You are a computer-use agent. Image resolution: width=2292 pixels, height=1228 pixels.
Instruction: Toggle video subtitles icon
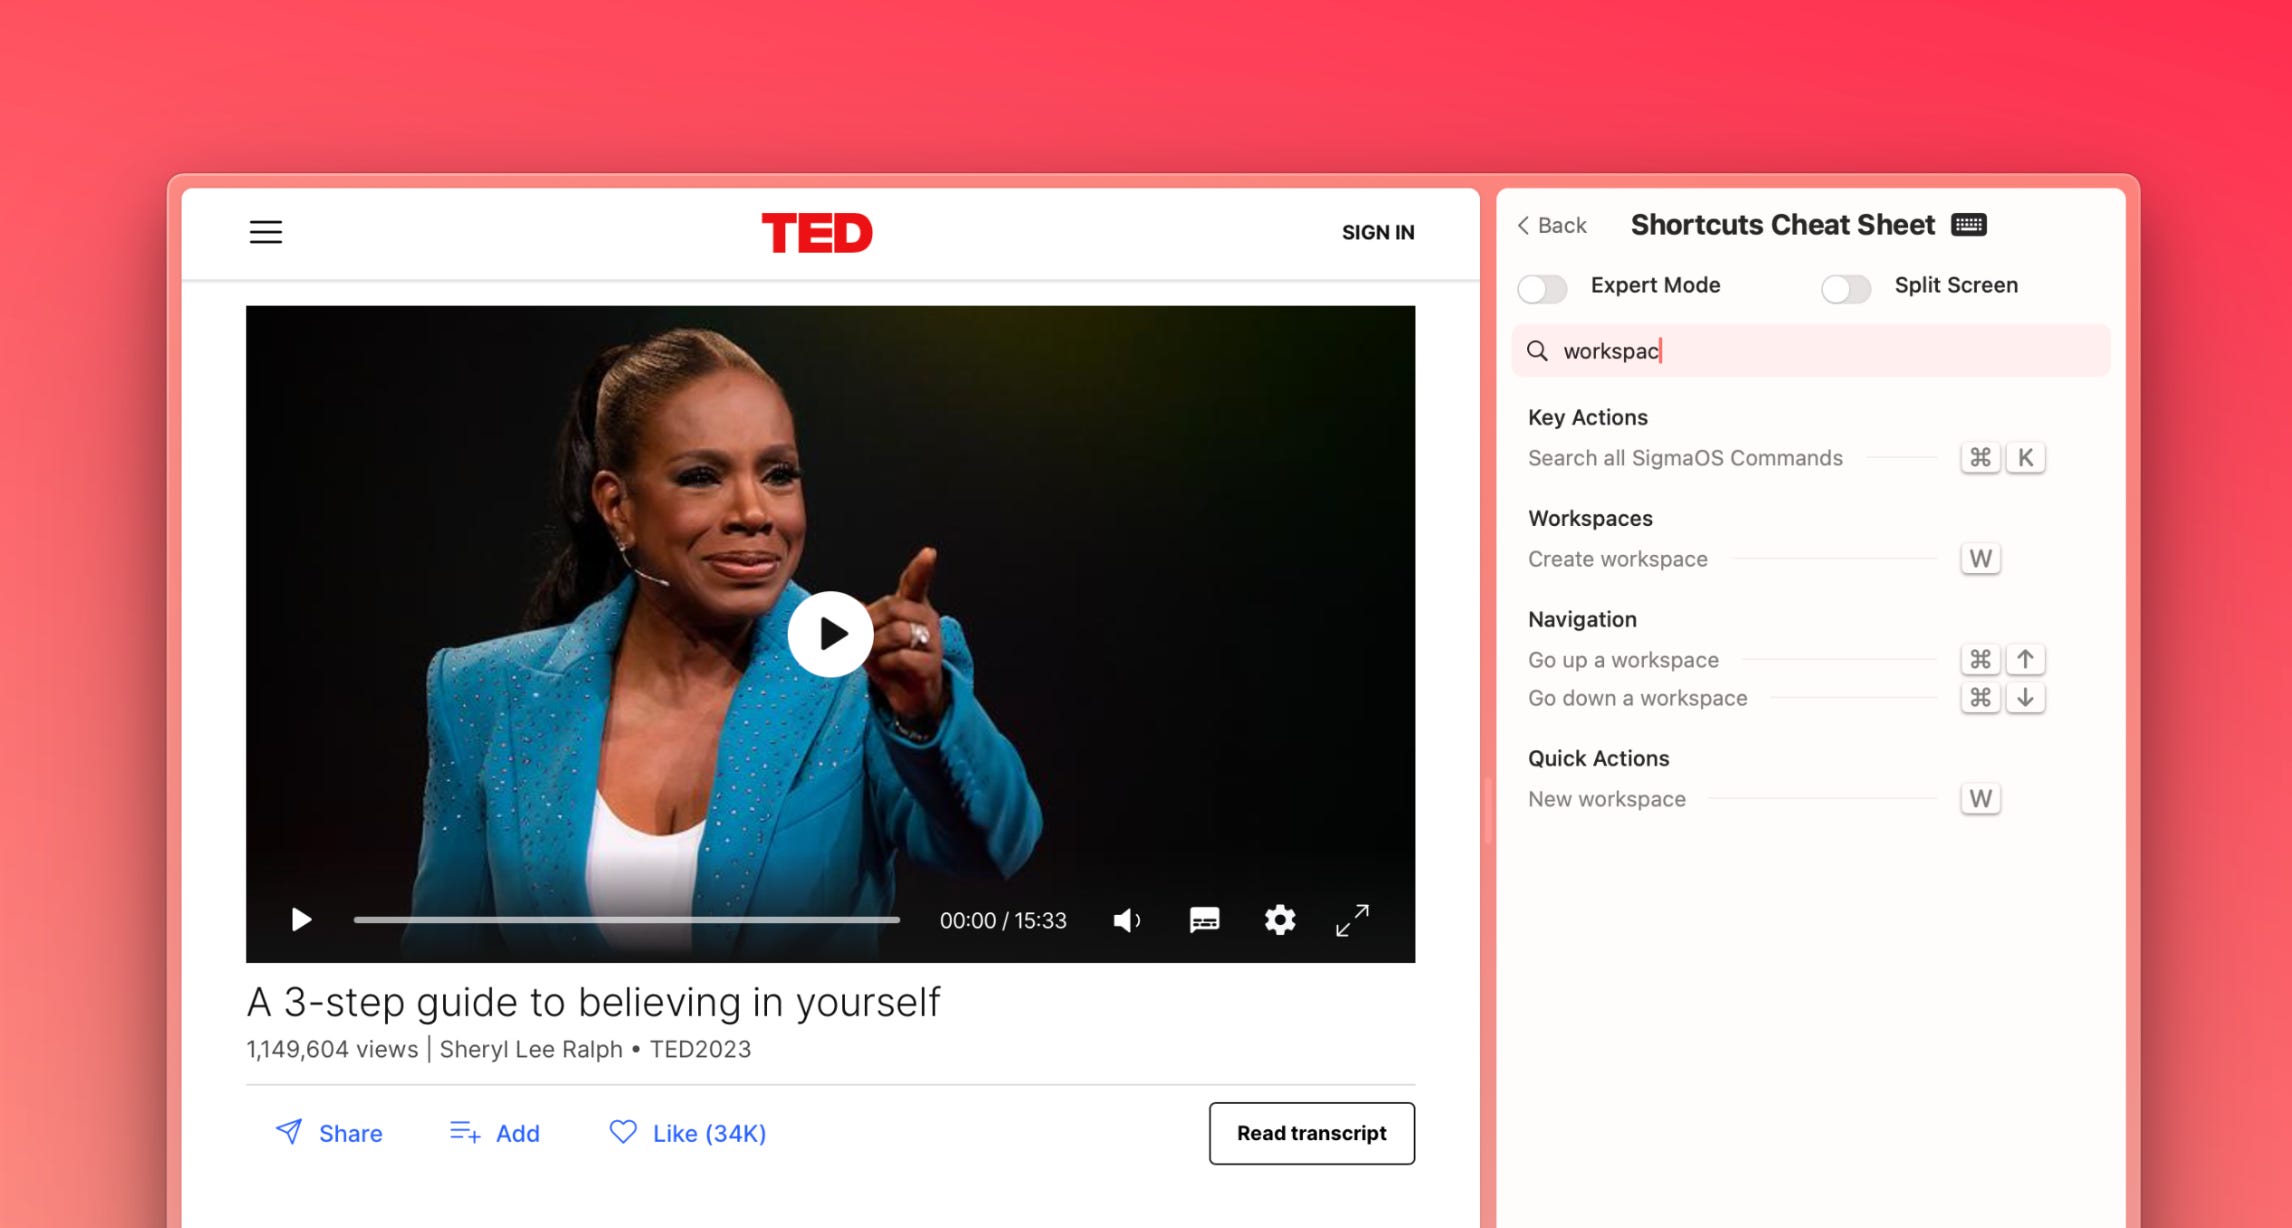[x=1204, y=920]
